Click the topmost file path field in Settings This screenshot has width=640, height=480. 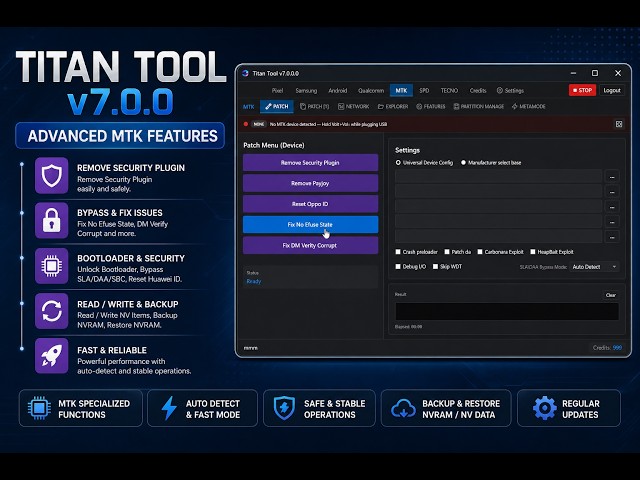tap(499, 176)
